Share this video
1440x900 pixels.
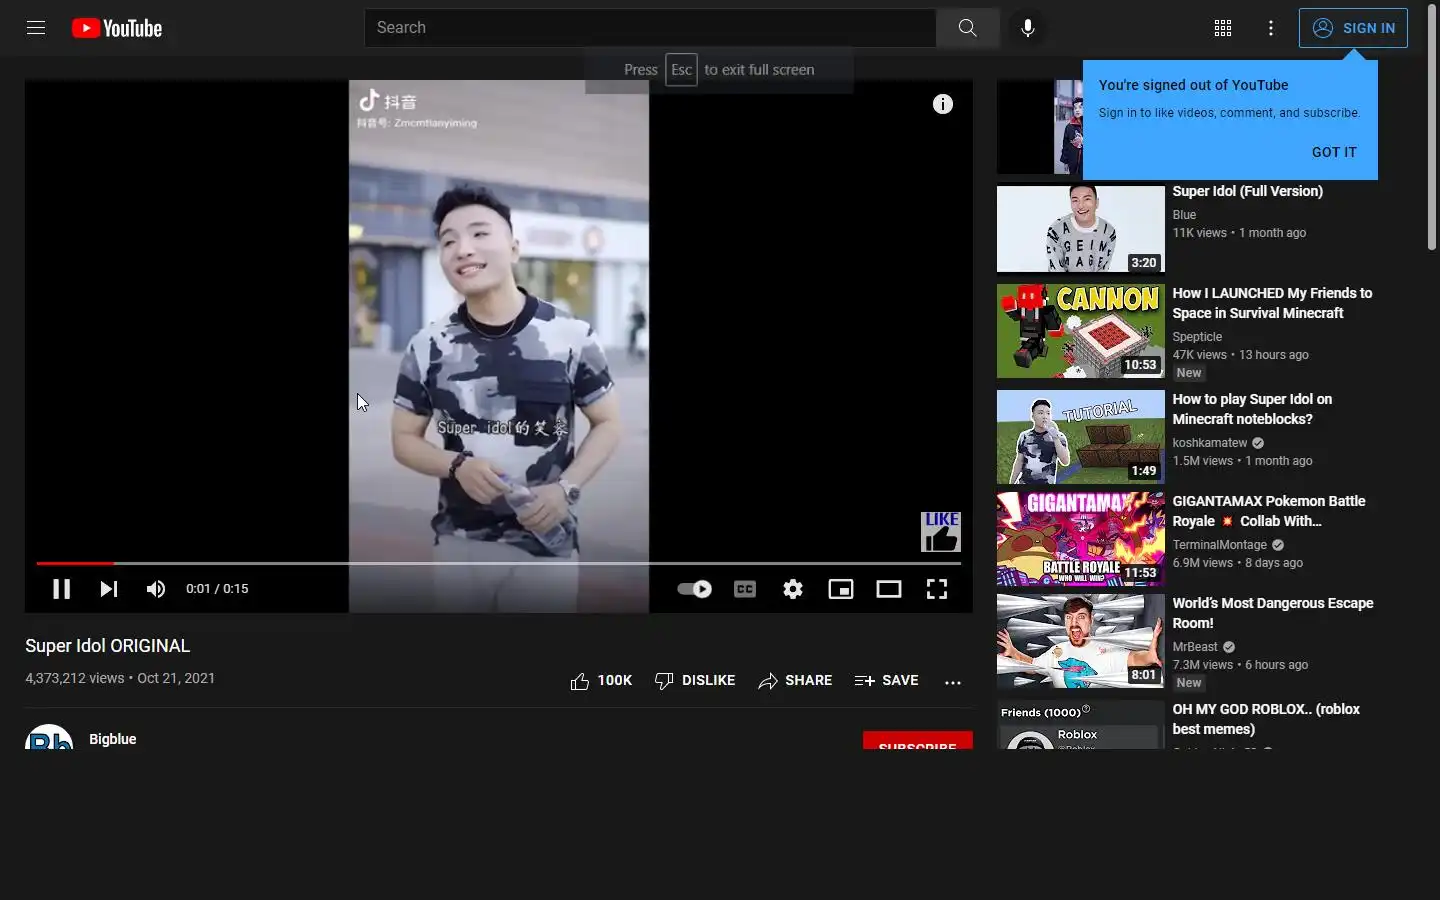[x=795, y=681]
